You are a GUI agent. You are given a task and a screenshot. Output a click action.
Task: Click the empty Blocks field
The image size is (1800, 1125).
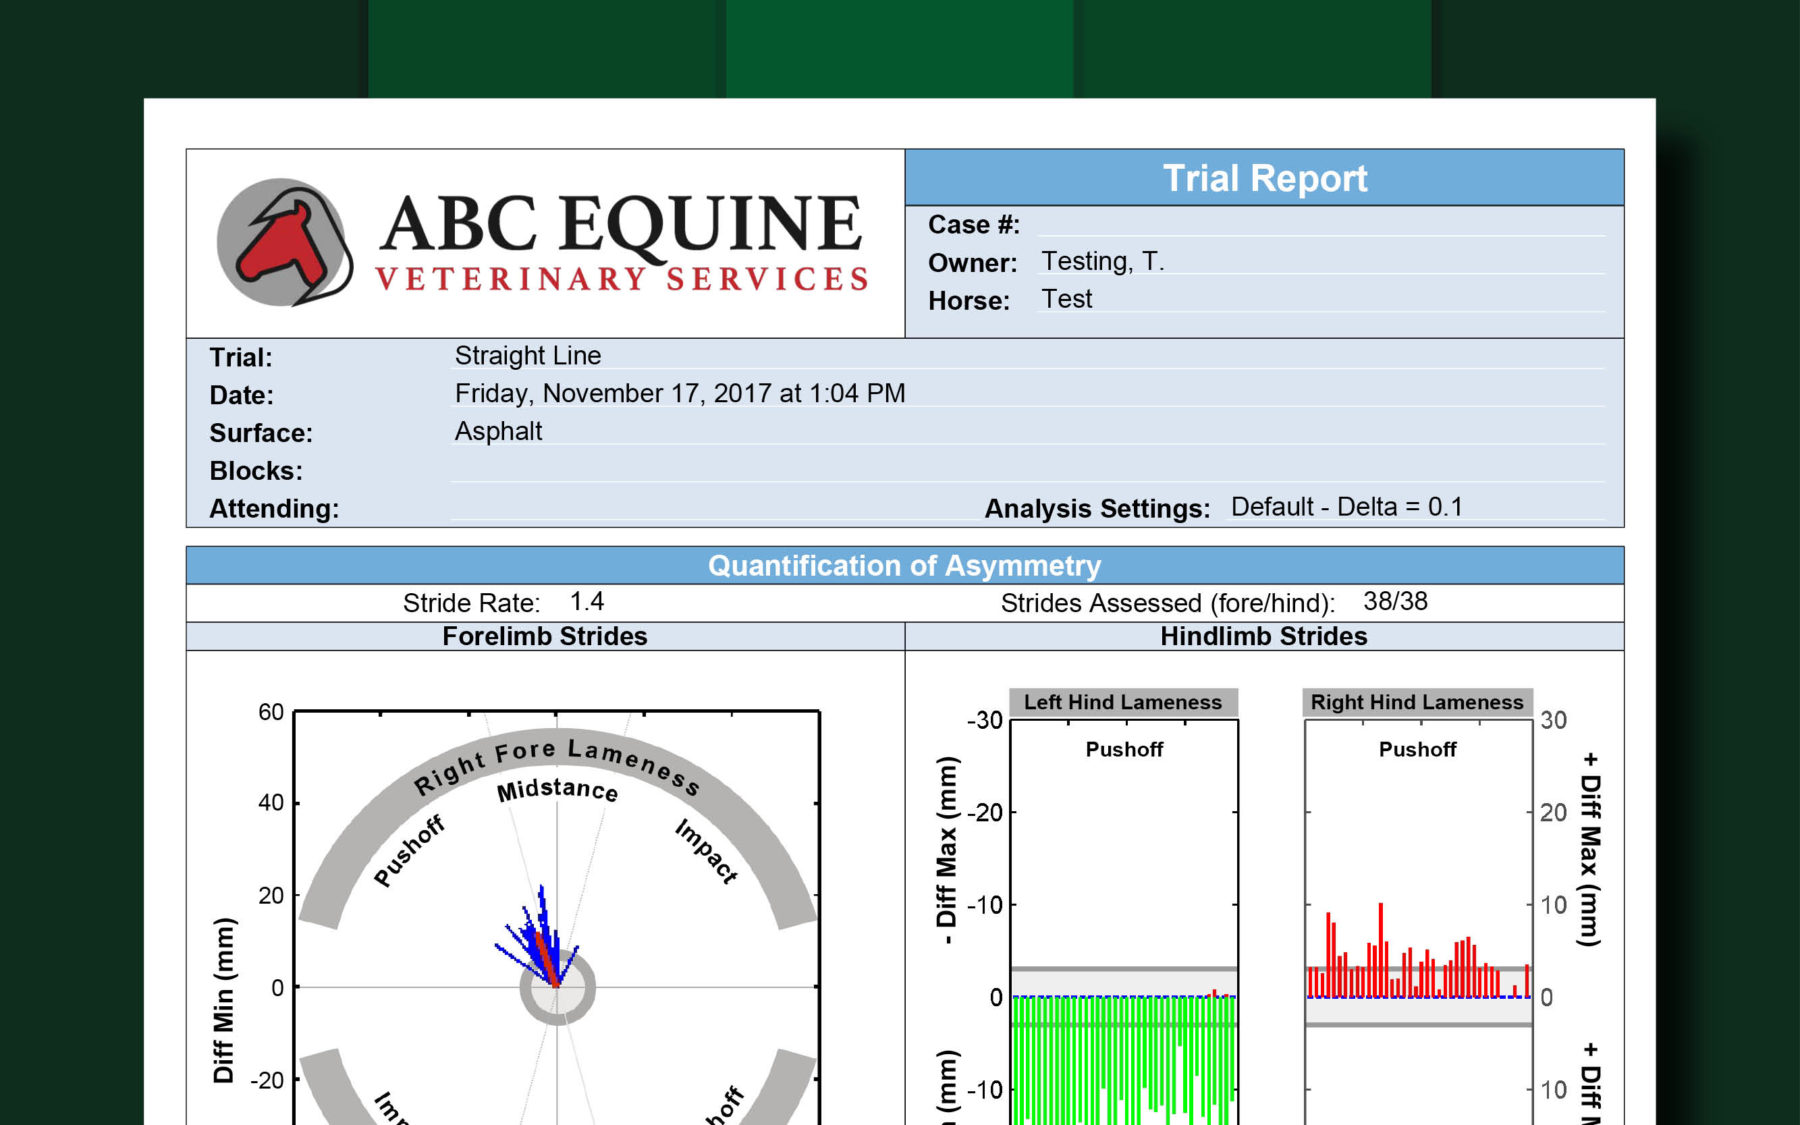point(1026,470)
